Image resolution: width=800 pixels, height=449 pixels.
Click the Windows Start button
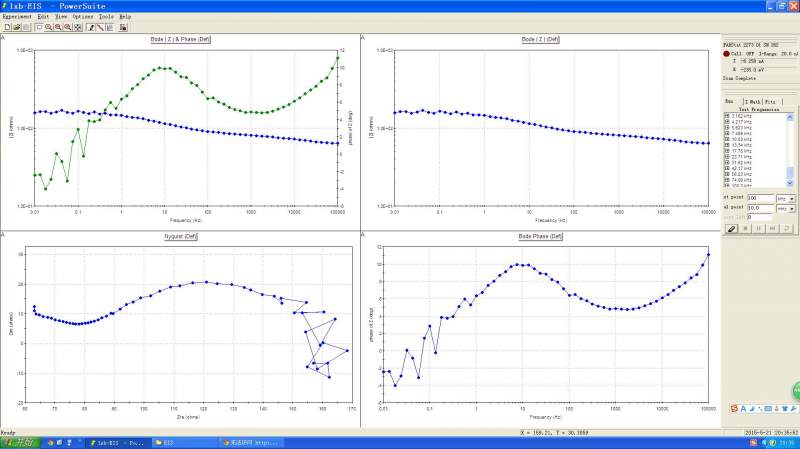tap(19, 443)
